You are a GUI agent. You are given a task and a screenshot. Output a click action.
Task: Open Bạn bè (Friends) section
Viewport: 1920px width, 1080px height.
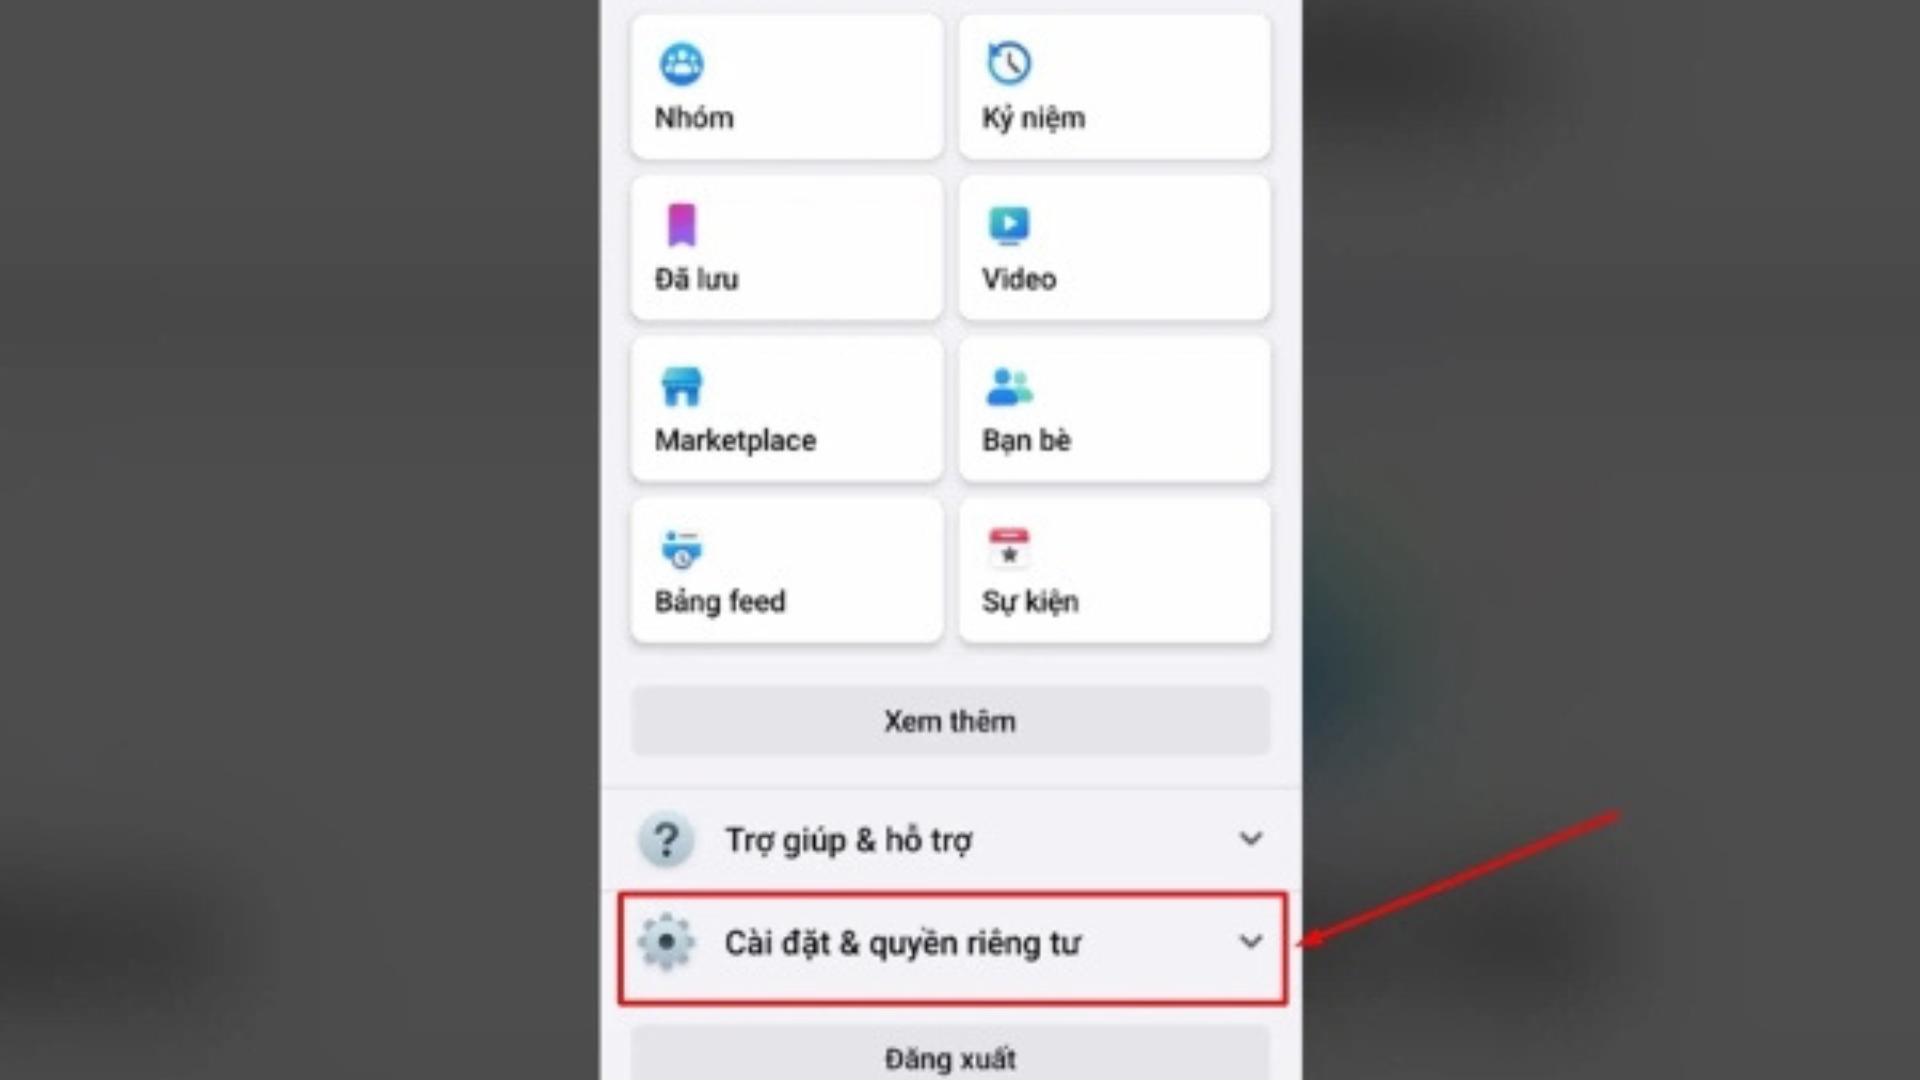click(1113, 409)
